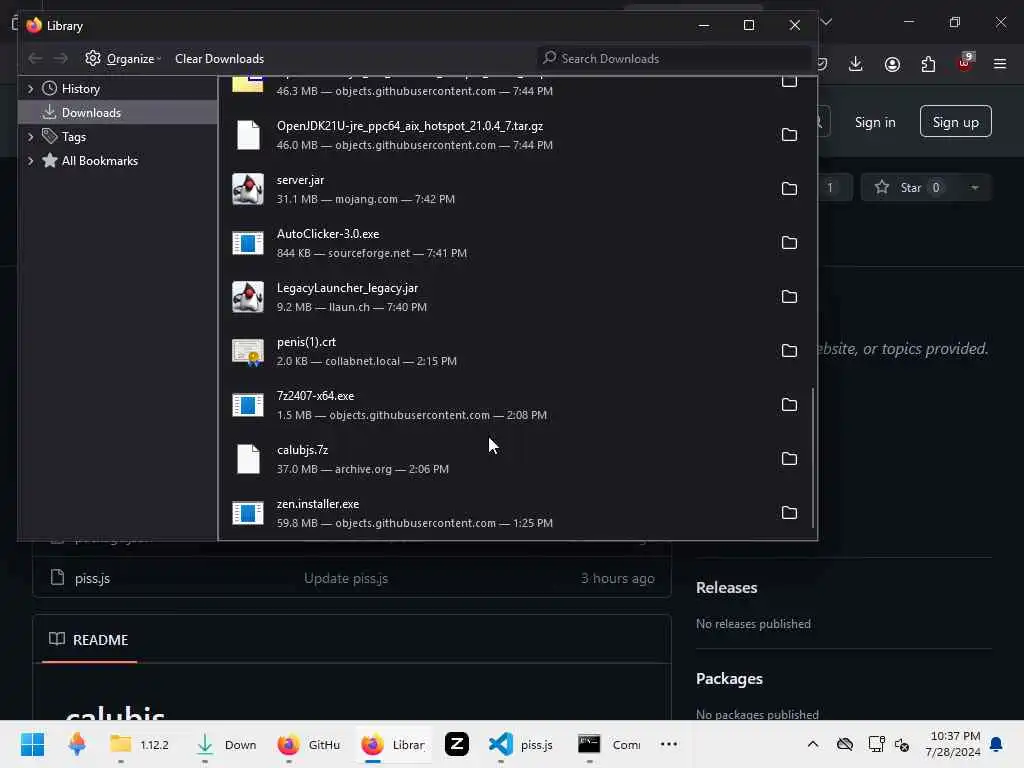Show server.jar in folder
This screenshot has width=1024, height=768.
point(789,189)
